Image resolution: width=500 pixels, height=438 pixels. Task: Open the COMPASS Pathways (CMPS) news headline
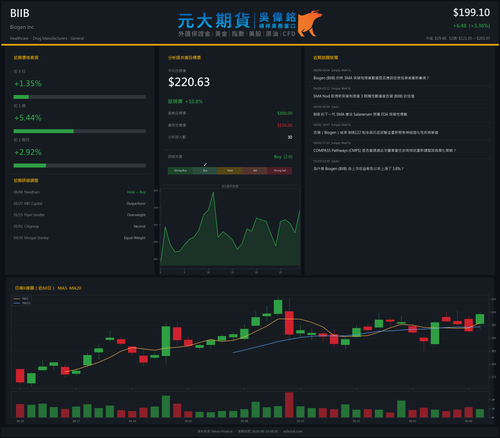pos(384,150)
